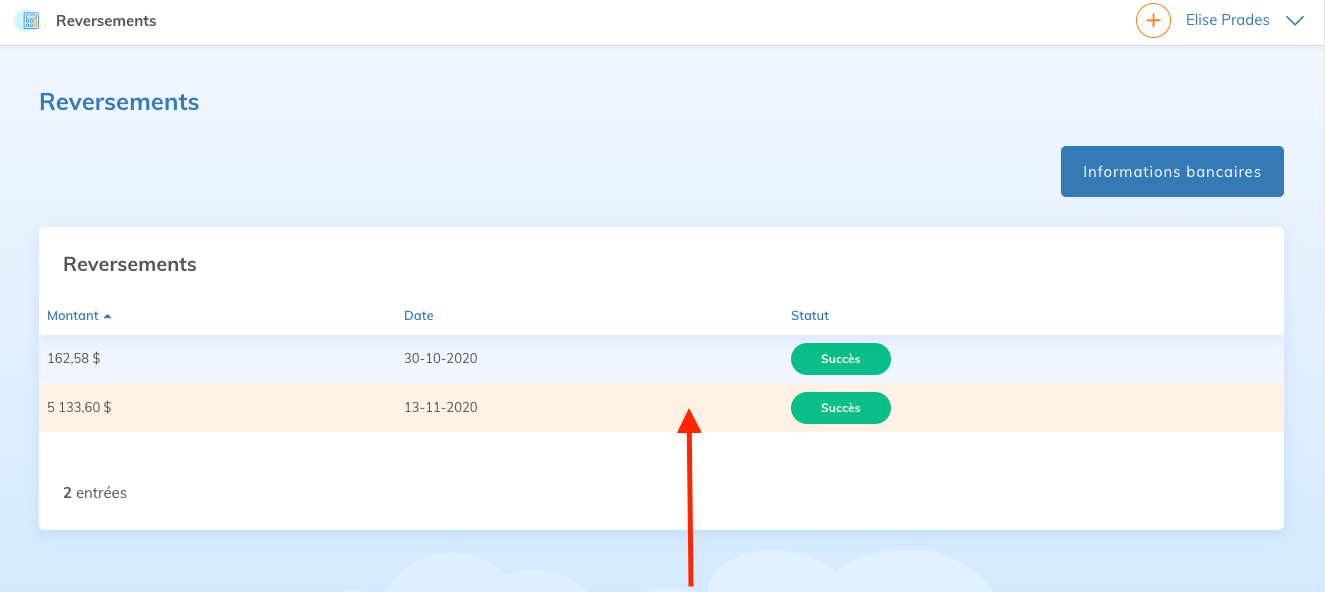
Task: Click the date 30-10-2020
Action: point(441,359)
